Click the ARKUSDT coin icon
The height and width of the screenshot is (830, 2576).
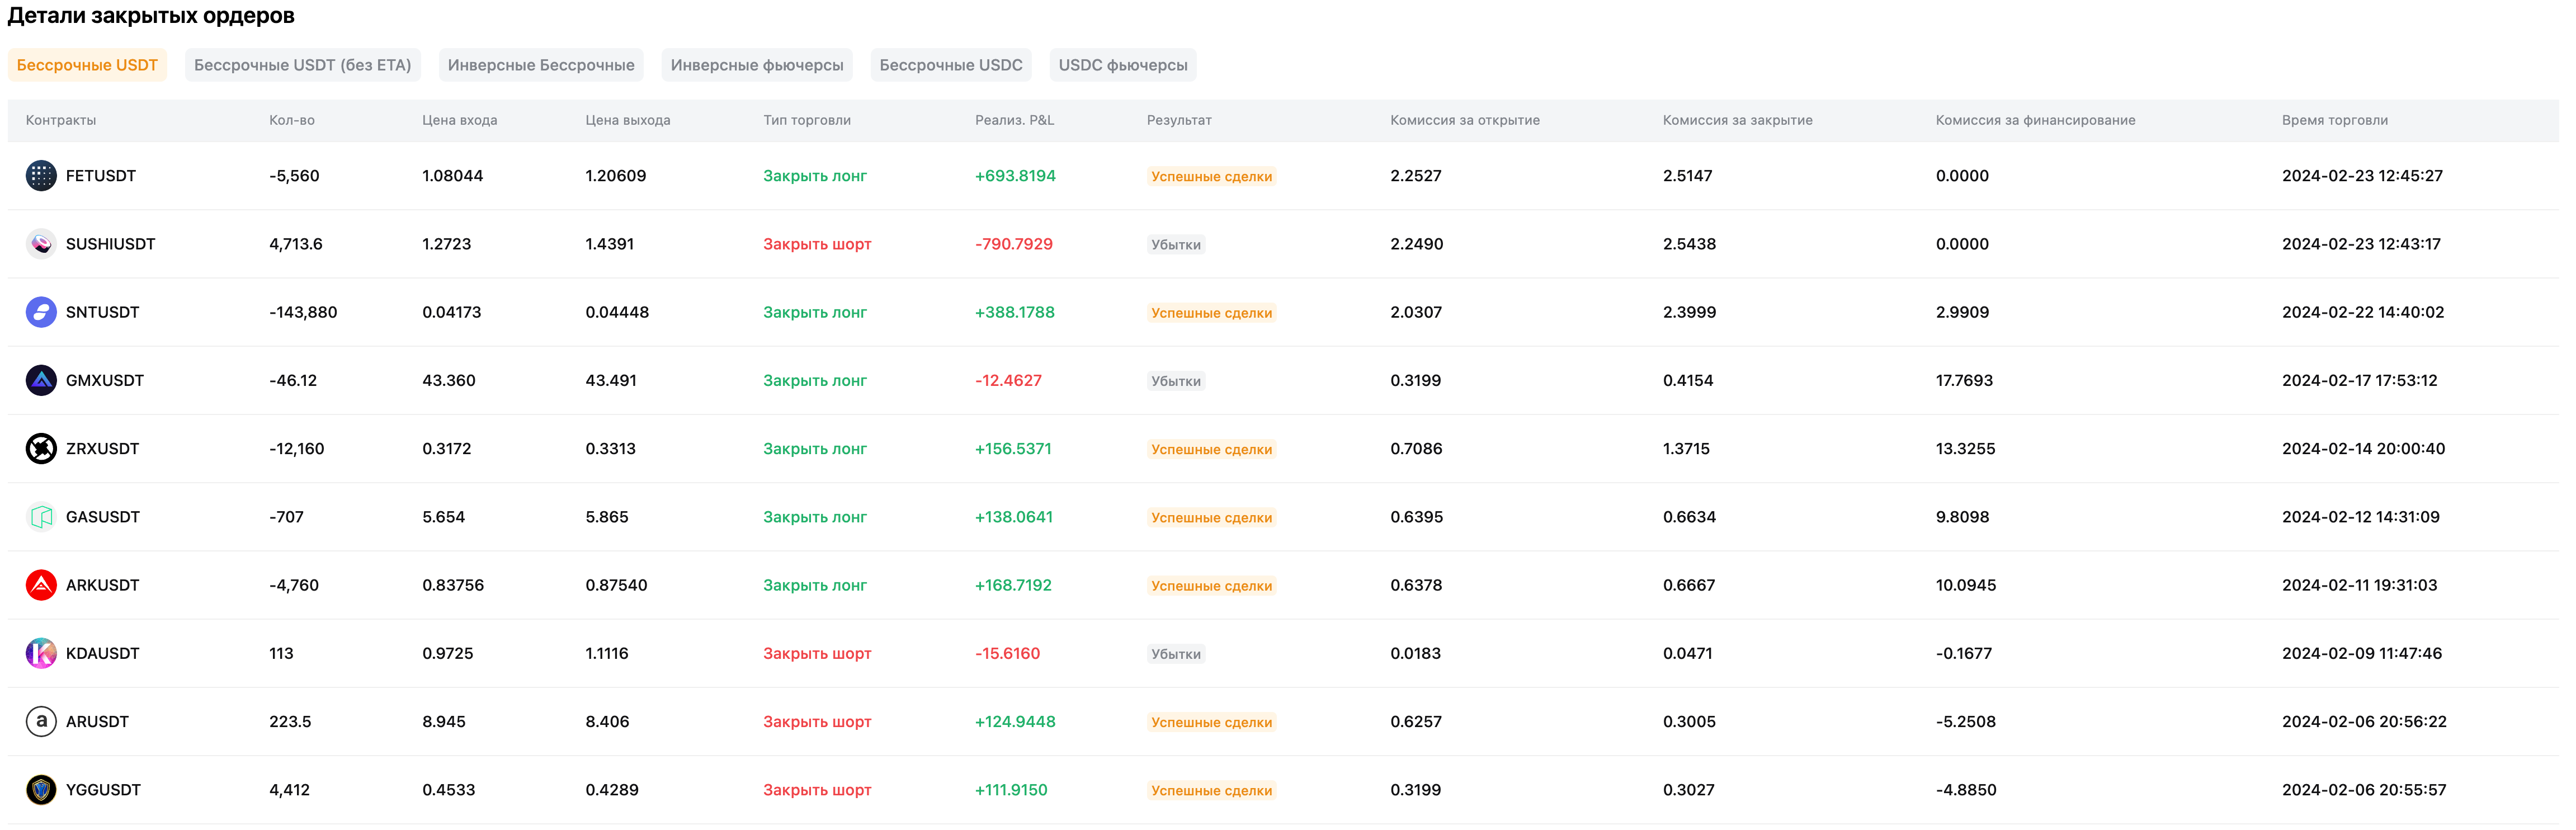pyautogui.click(x=41, y=585)
